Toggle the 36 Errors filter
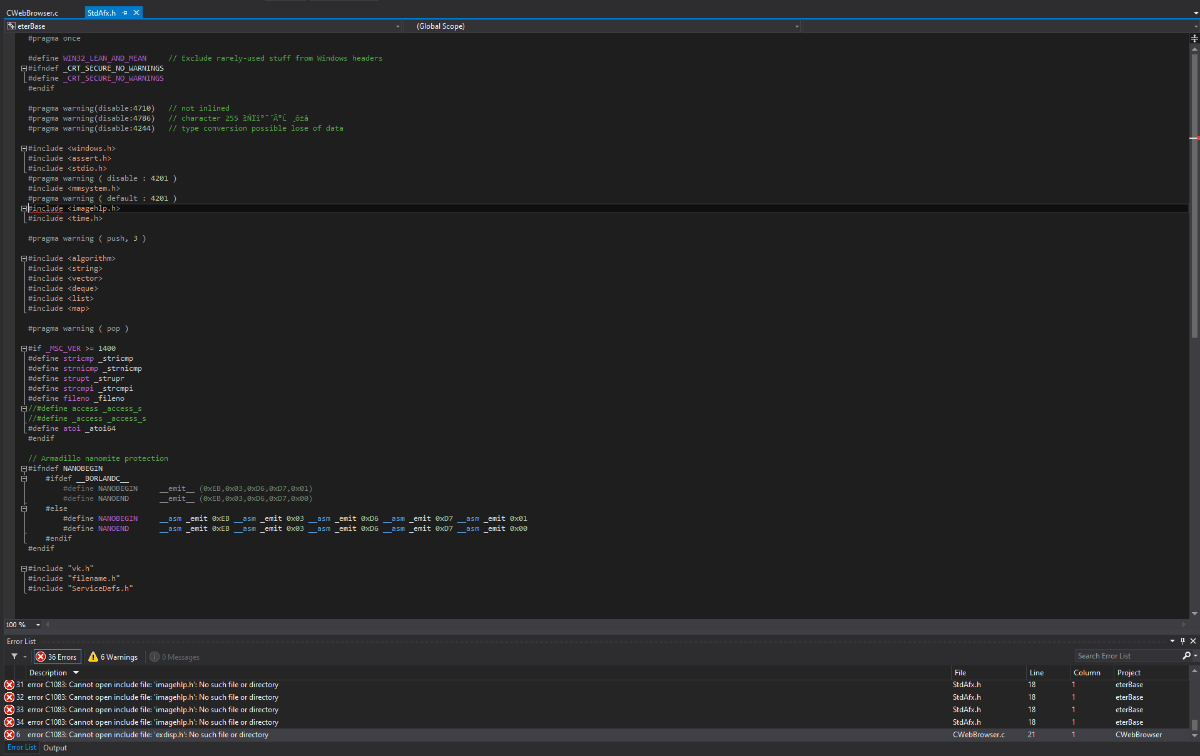The width and height of the screenshot is (1200, 756). coord(57,657)
